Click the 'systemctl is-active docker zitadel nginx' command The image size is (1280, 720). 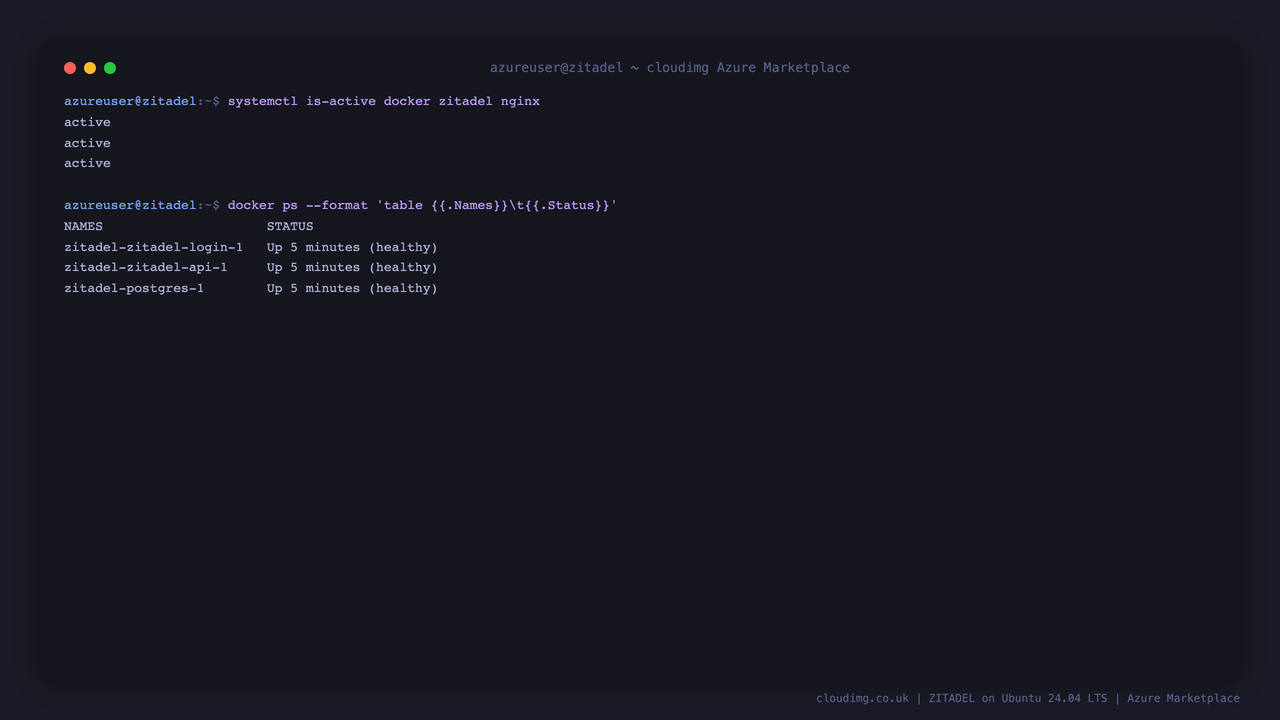(384, 102)
